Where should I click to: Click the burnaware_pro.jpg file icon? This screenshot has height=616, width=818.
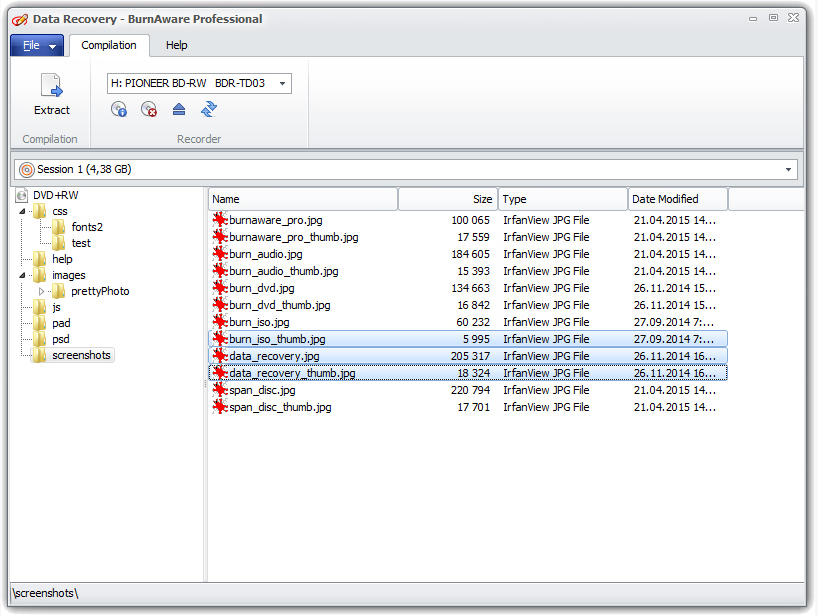click(x=220, y=220)
